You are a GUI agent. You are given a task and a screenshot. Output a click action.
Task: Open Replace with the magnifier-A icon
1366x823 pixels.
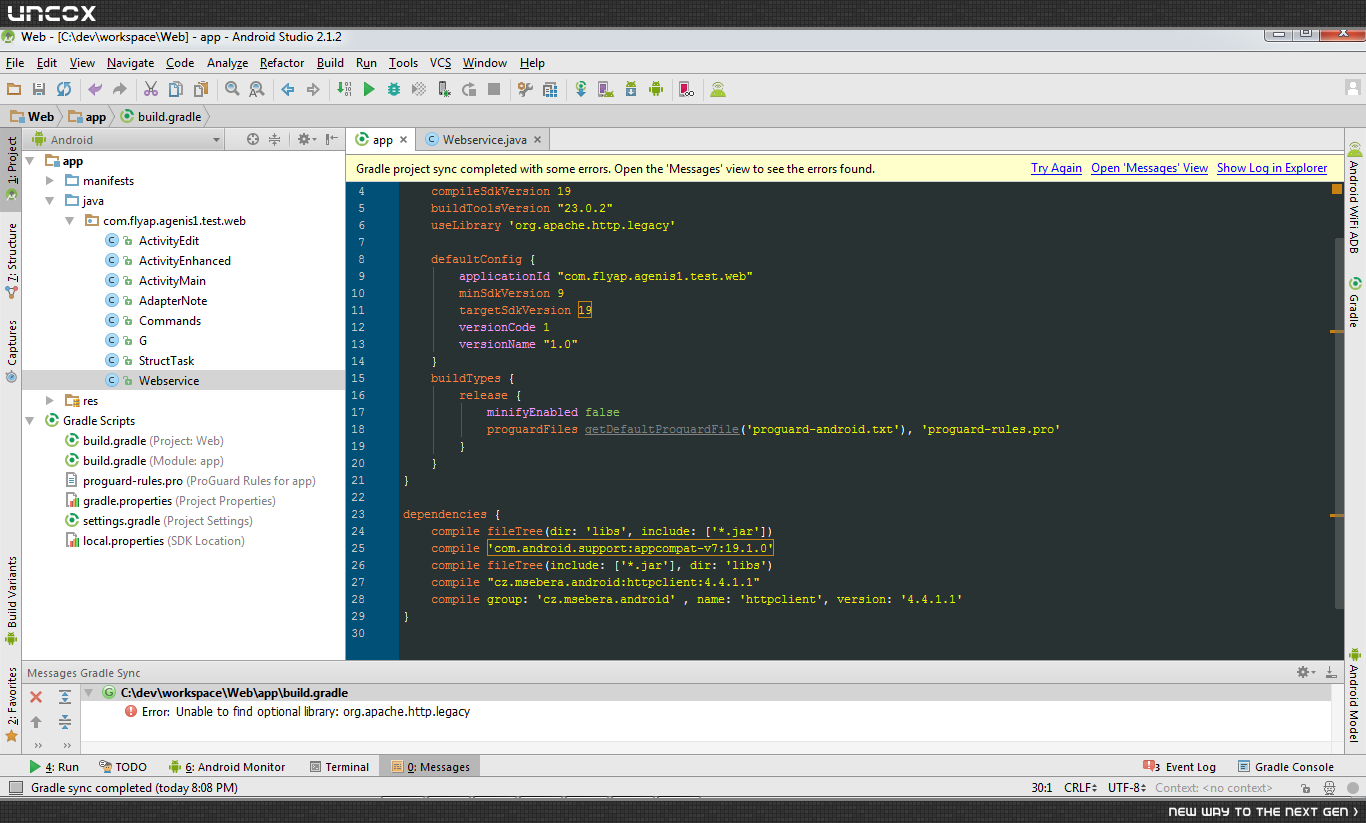pyautogui.click(x=257, y=89)
